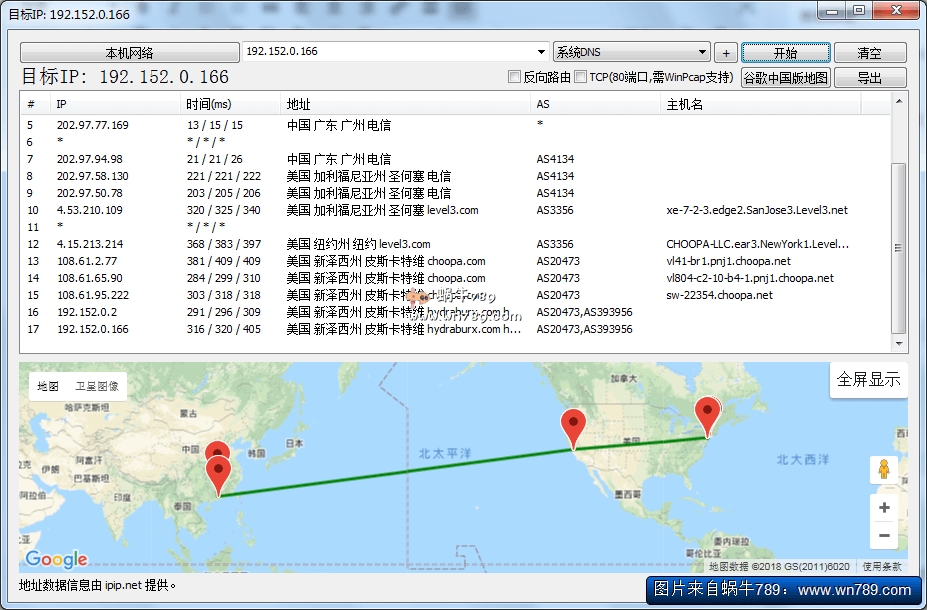Switch the map to 卫星图像 view

(x=97, y=386)
